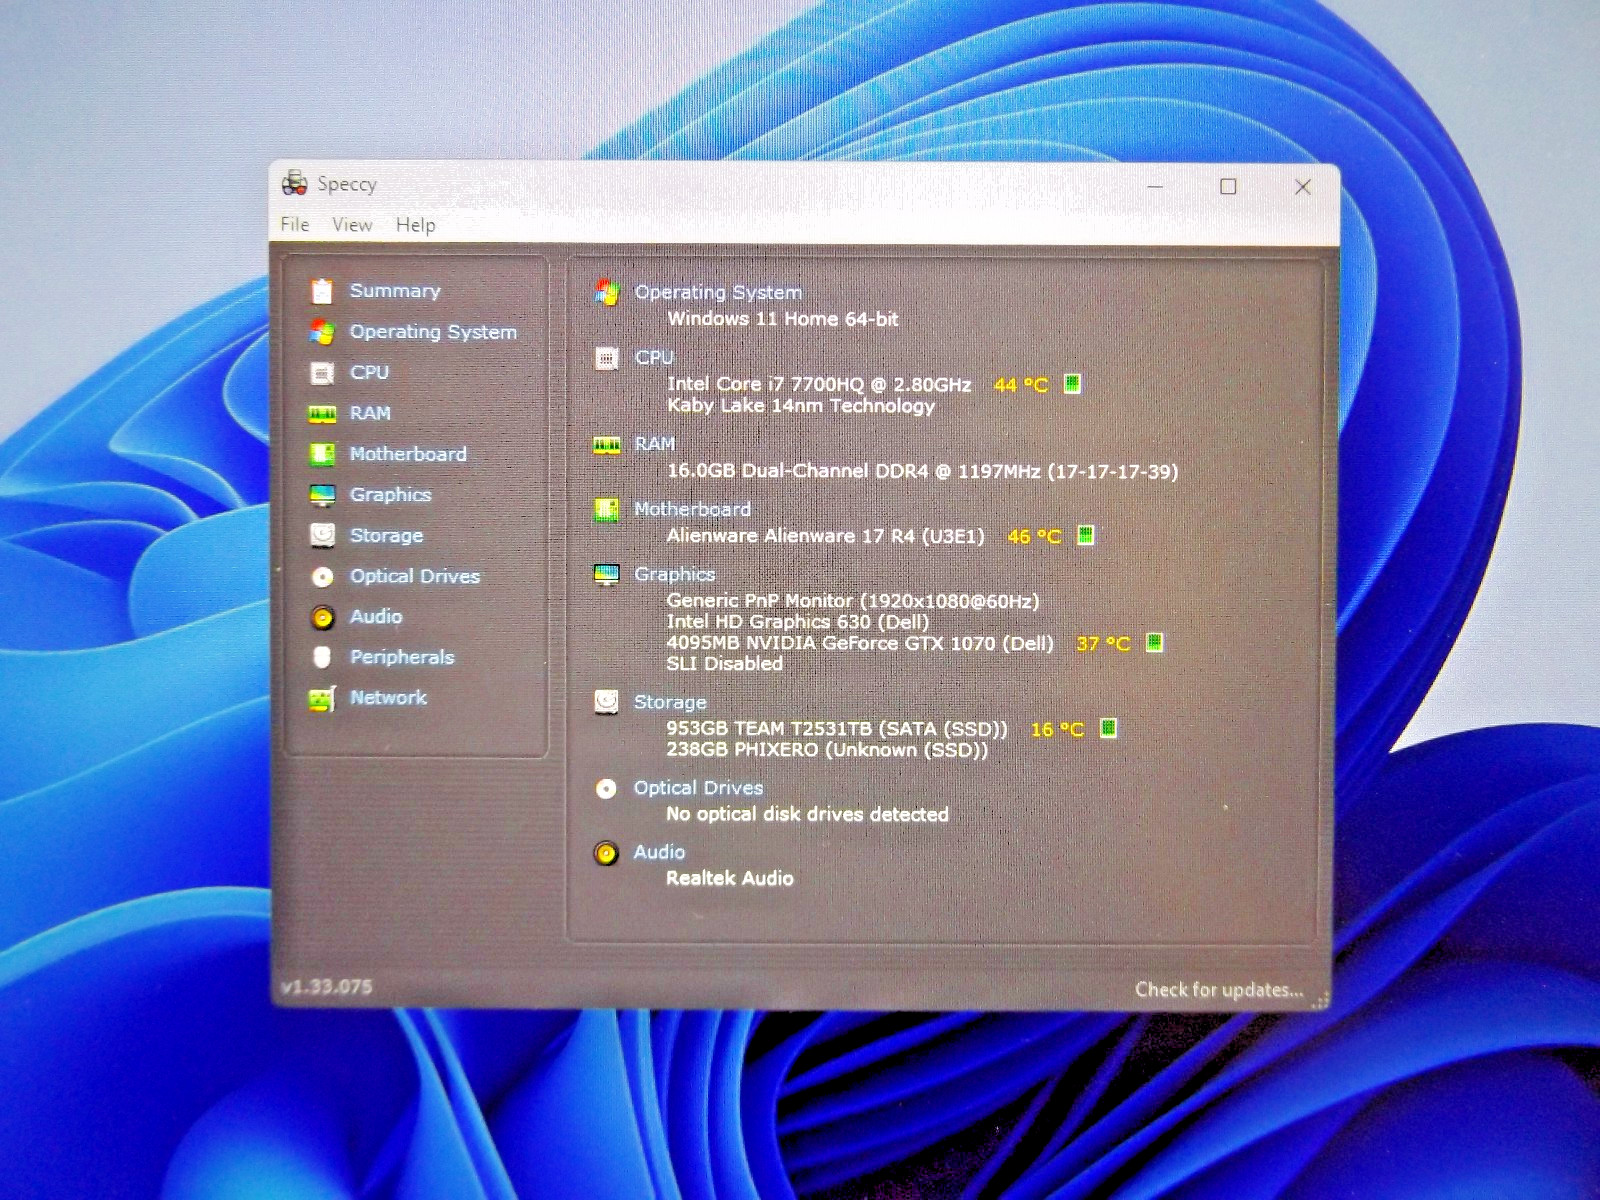
Task: Open the Operating System heading link in the summary
Action: point(718,292)
